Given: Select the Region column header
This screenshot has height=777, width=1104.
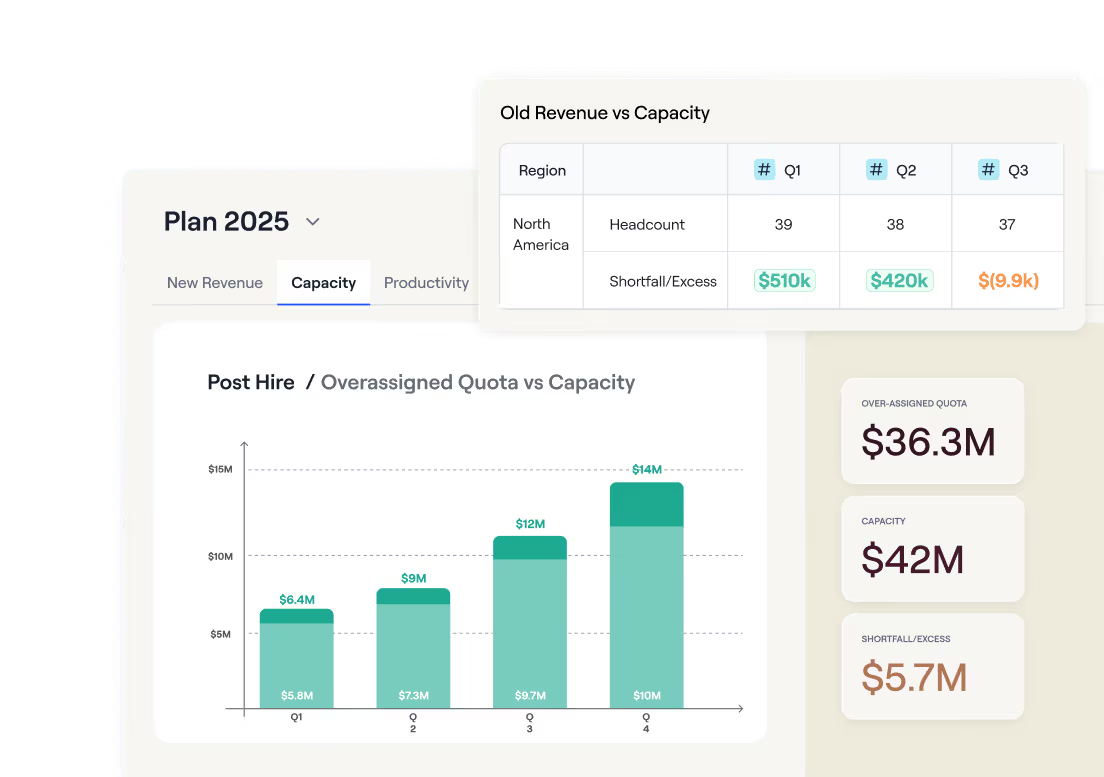Looking at the screenshot, I should point(542,170).
